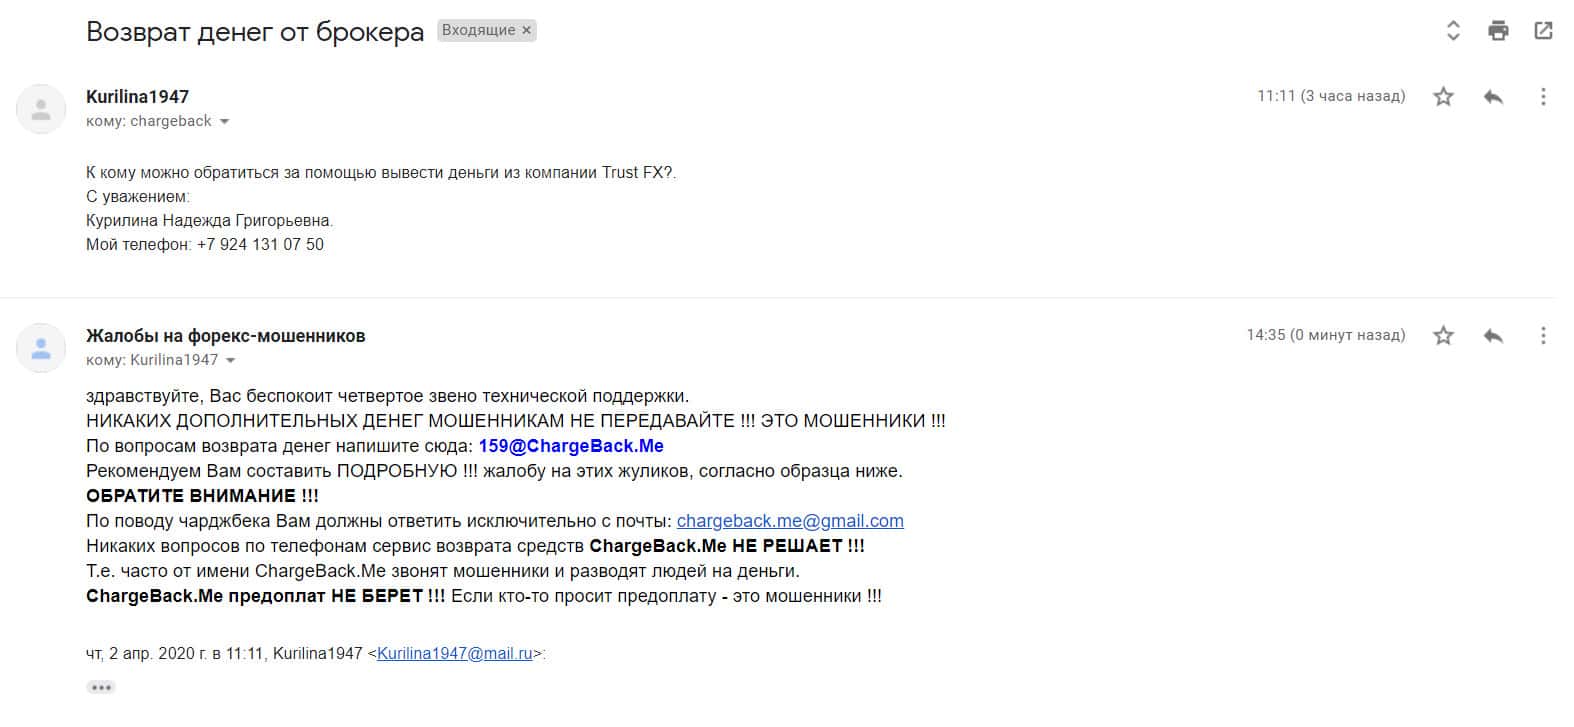The height and width of the screenshot is (727, 1574).
Task: Select sender name Жалобы на форекс-мошенников
Action: click(226, 335)
